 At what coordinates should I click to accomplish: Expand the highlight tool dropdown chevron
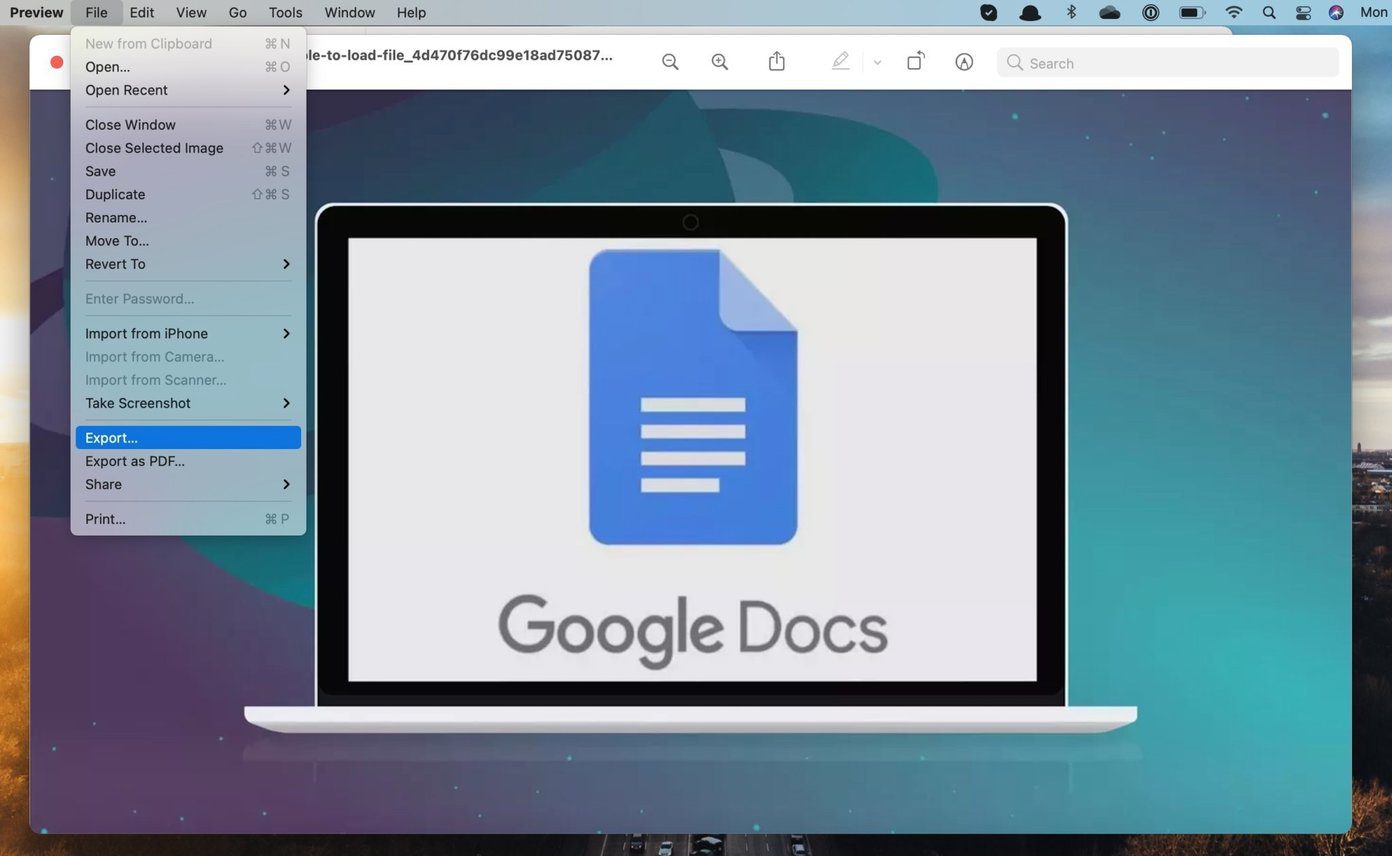click(x=877, y=62)
